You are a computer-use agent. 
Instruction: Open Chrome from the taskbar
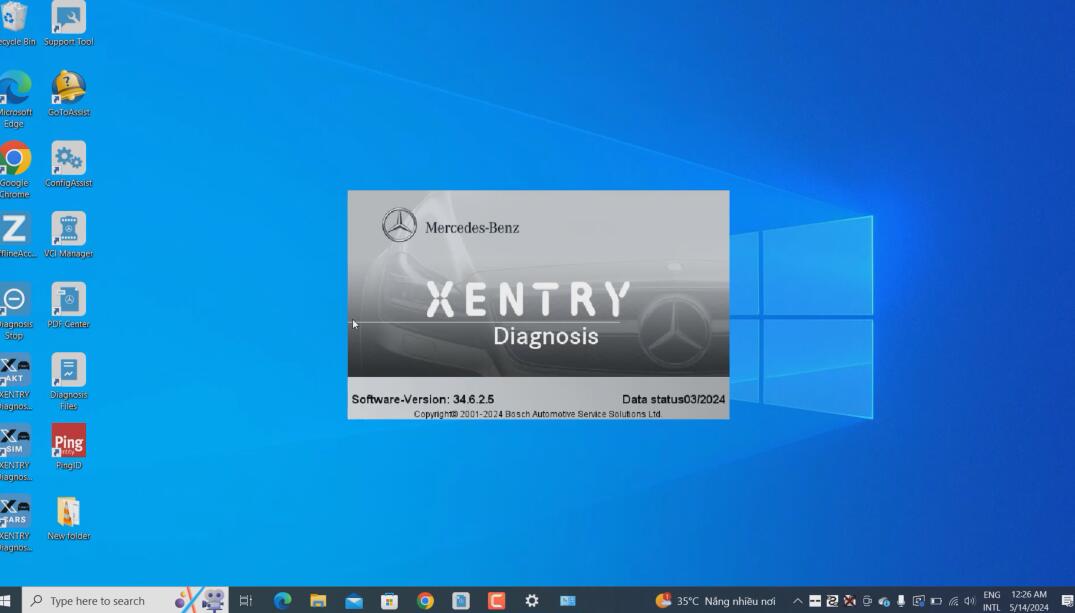[x=425, y=601]
